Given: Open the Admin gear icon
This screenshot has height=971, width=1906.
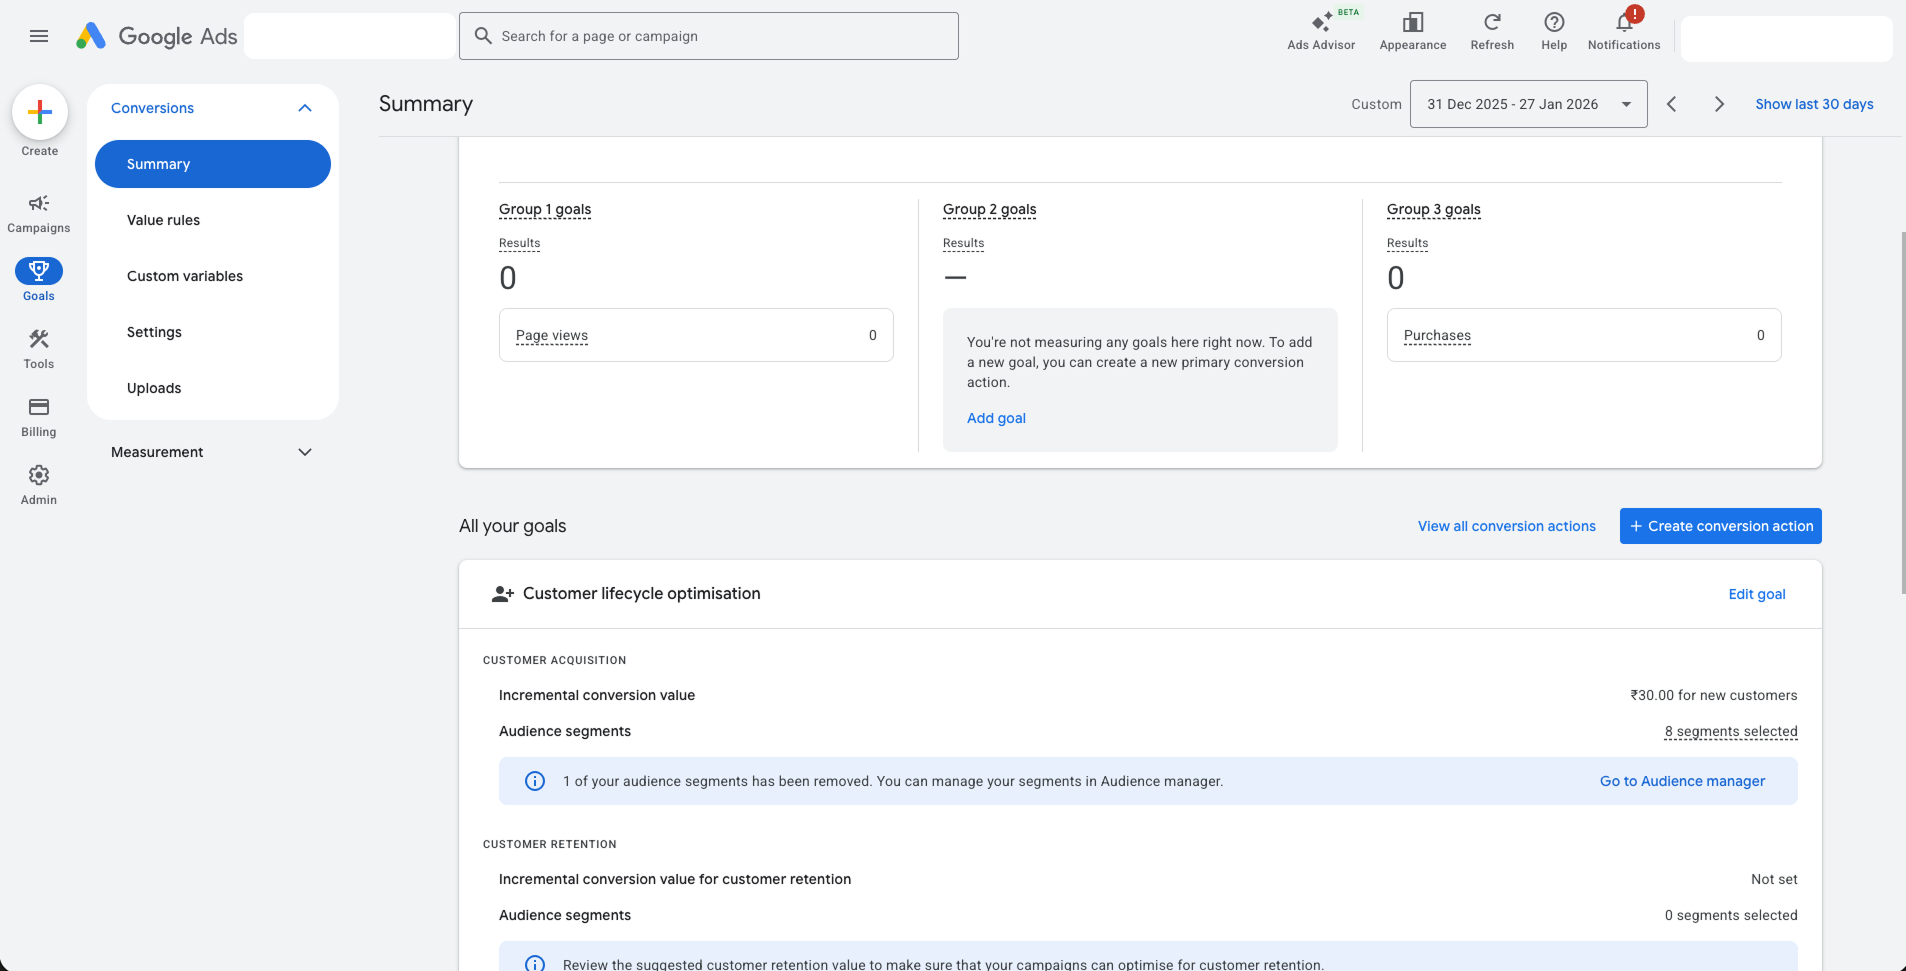Looking at the screenshot, I should (38, 475).
